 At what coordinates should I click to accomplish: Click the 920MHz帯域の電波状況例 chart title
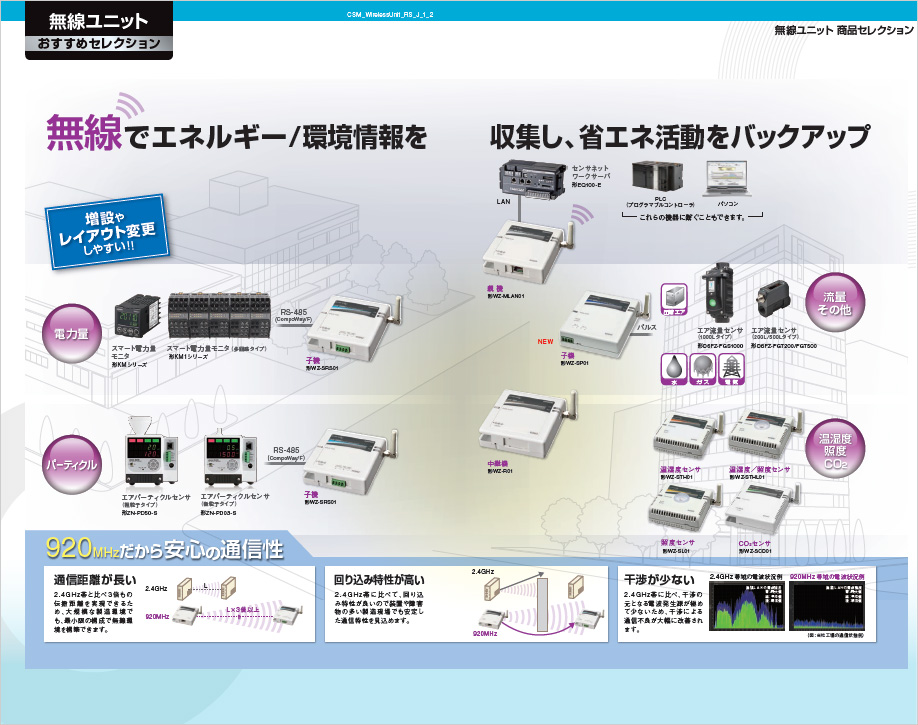coord(827,577)
